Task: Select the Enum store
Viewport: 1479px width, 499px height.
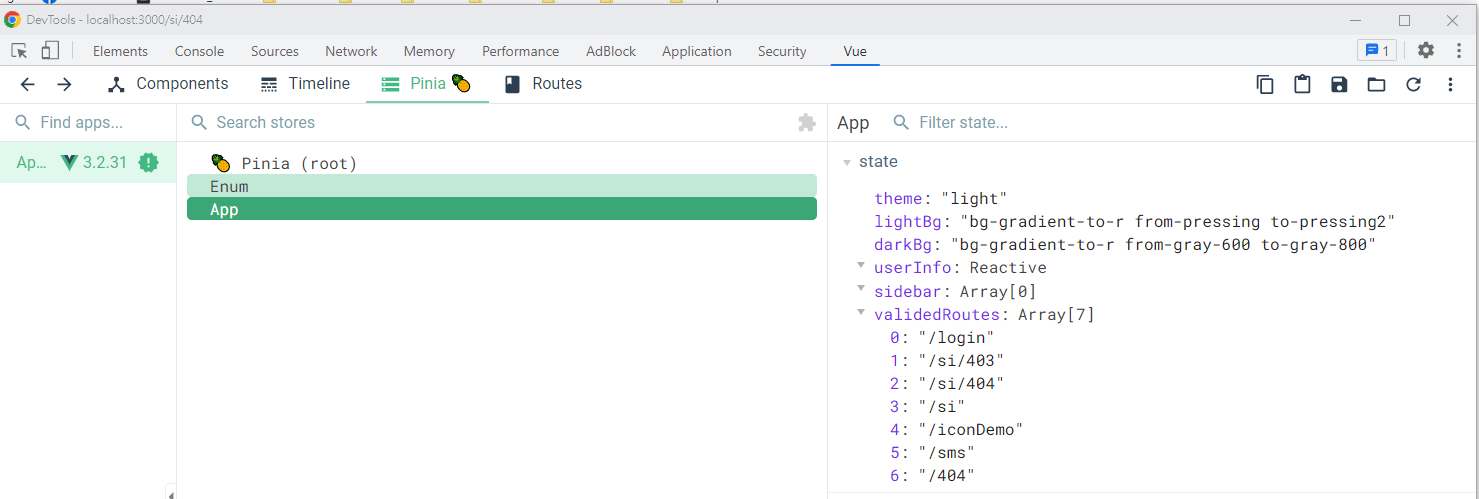Action: [x=502, y=186]
